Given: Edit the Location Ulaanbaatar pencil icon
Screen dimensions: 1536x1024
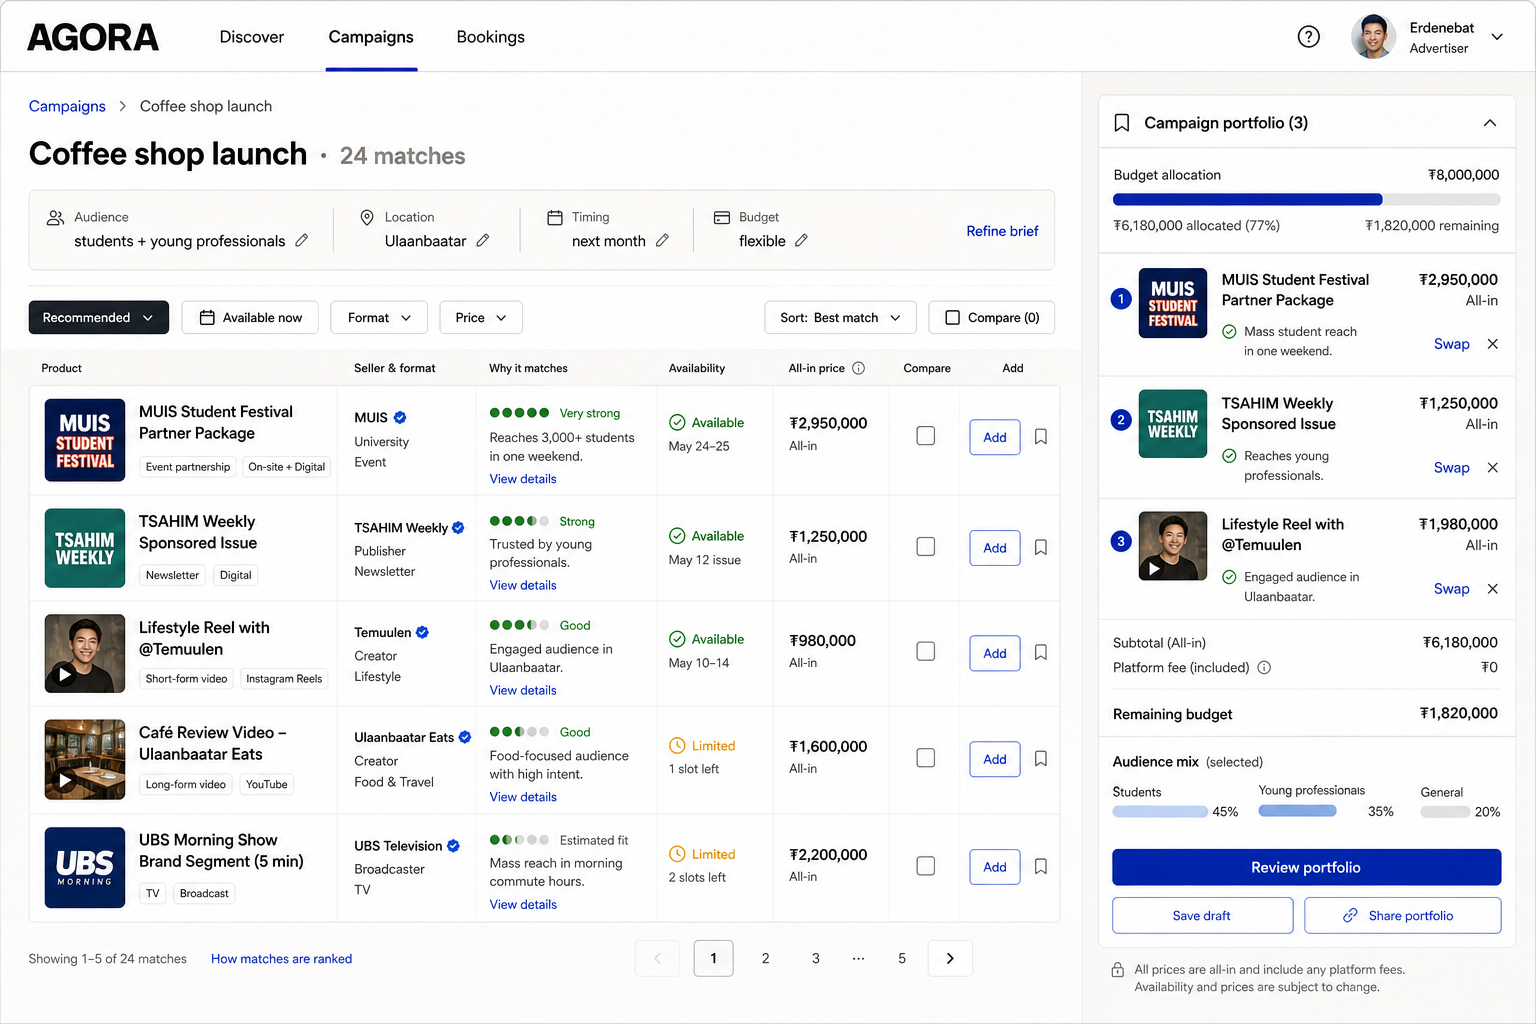Looking at the screenshot, I should pyautogui.click(x=483, y=241).
